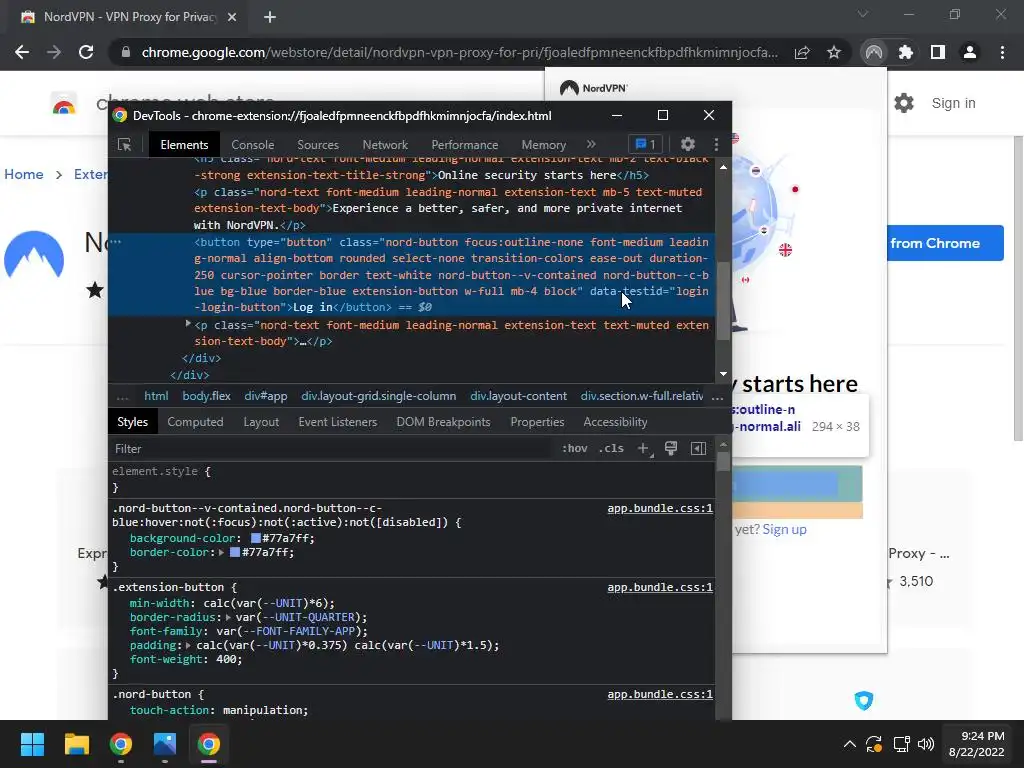This screenshot has width=1024, height=768.
Task: Open border-color #77a7ff color swatch
Action: tap(234, 552)
